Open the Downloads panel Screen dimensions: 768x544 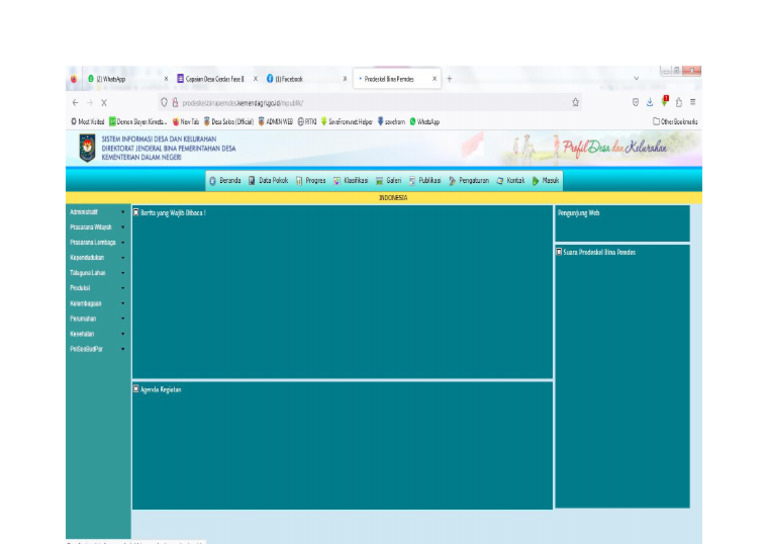(x=649, y=102)
